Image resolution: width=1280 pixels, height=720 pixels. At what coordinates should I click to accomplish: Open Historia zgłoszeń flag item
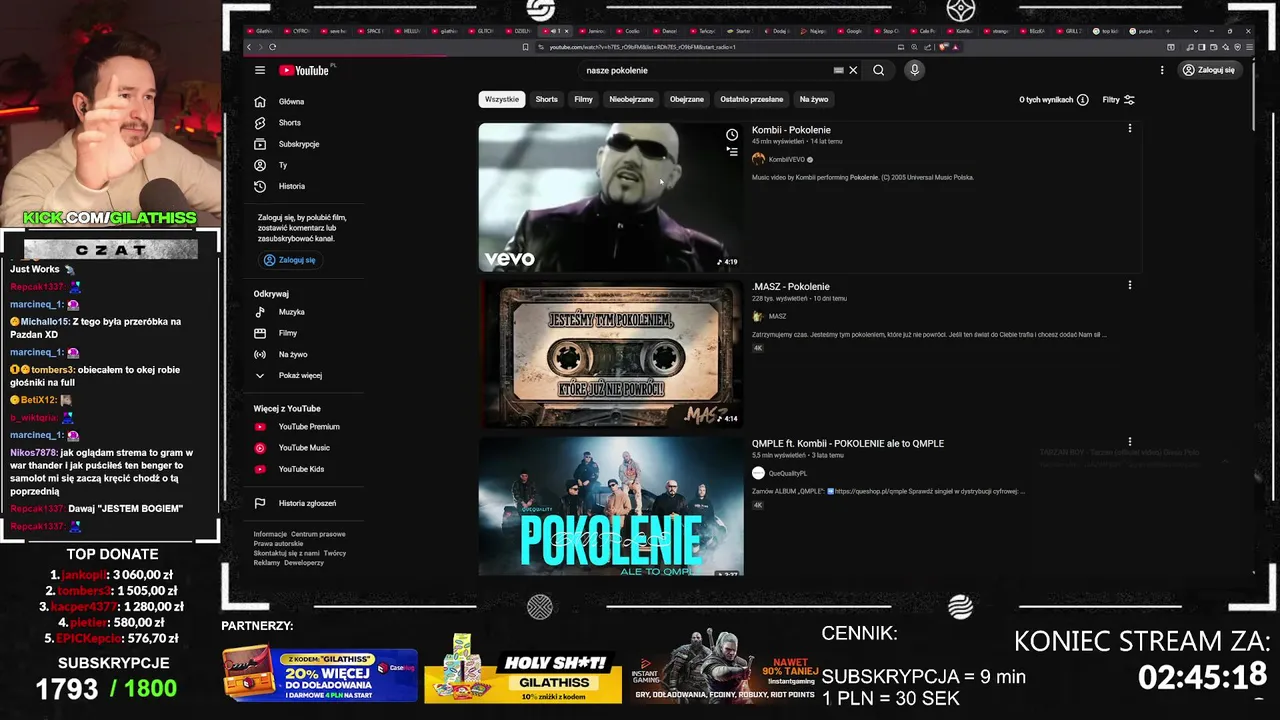tap(306, 503)
